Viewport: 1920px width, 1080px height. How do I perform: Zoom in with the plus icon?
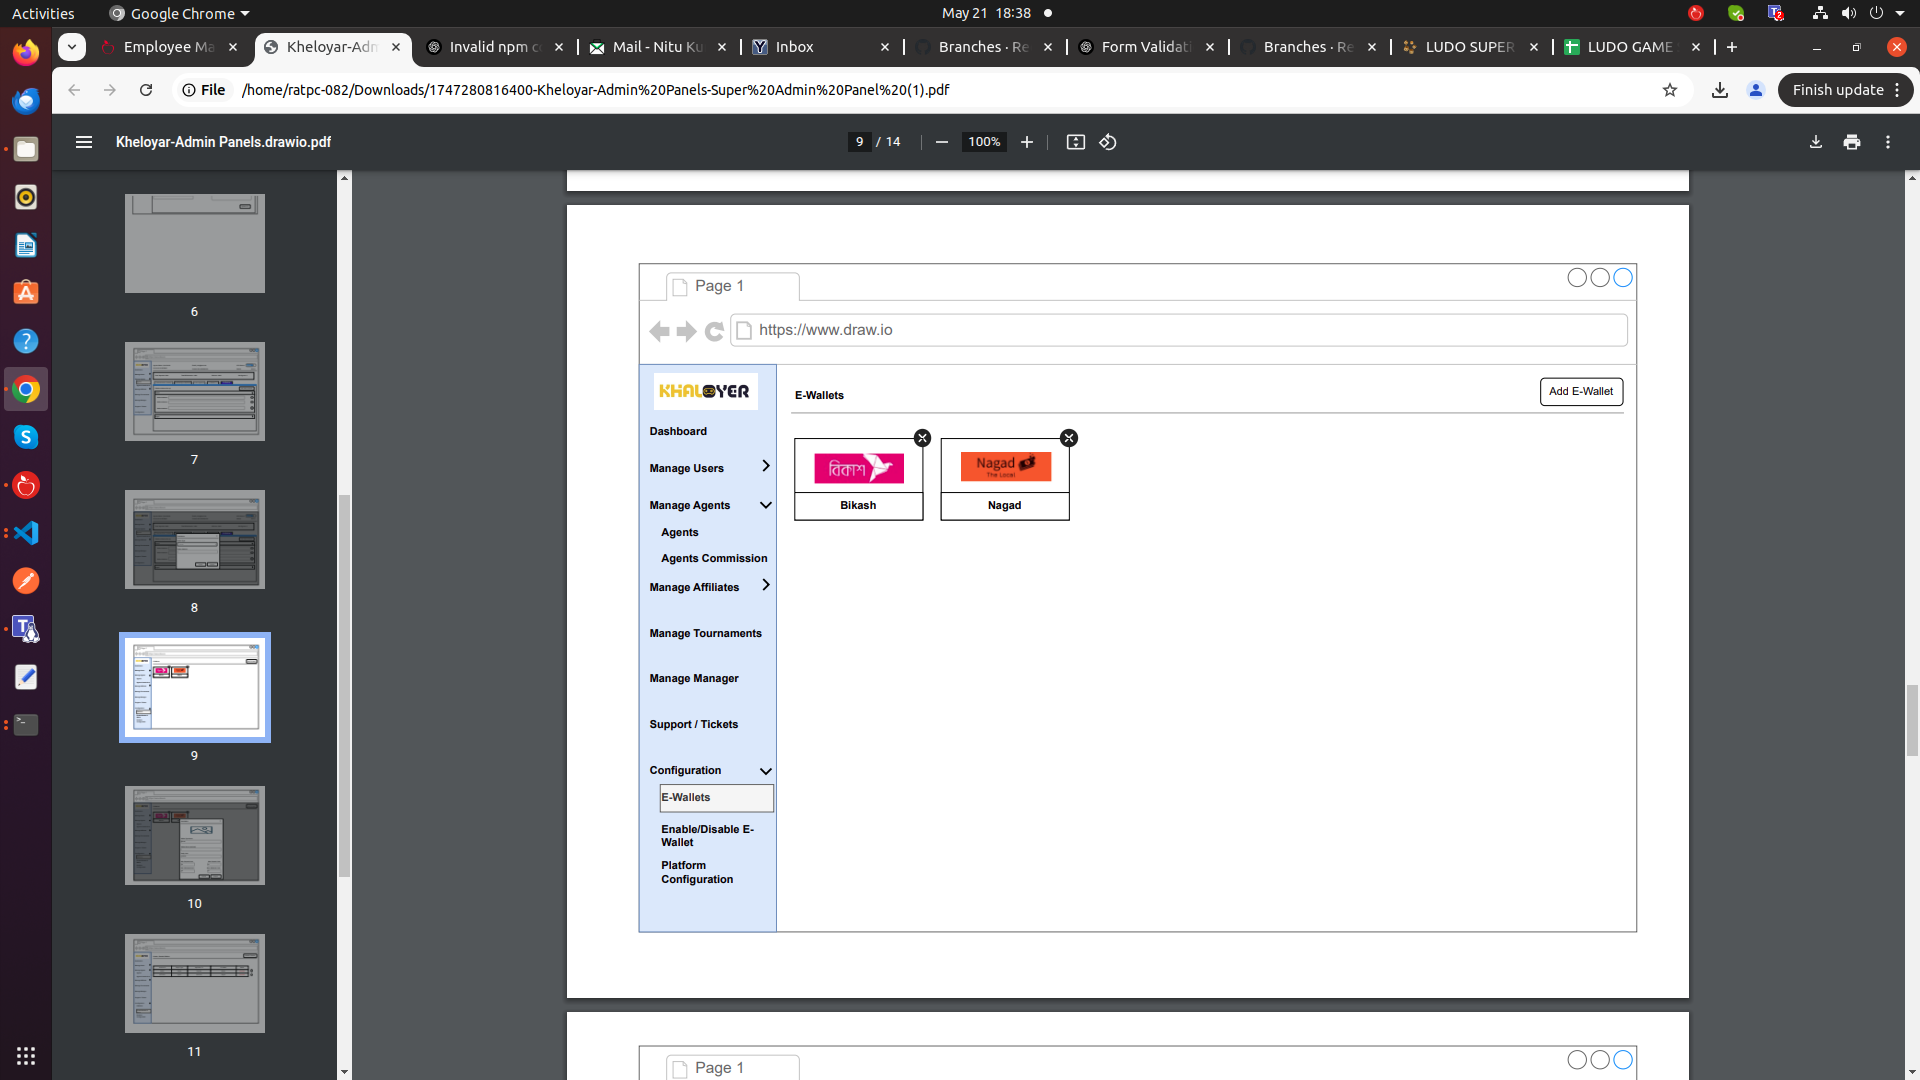coord(1026,142)
